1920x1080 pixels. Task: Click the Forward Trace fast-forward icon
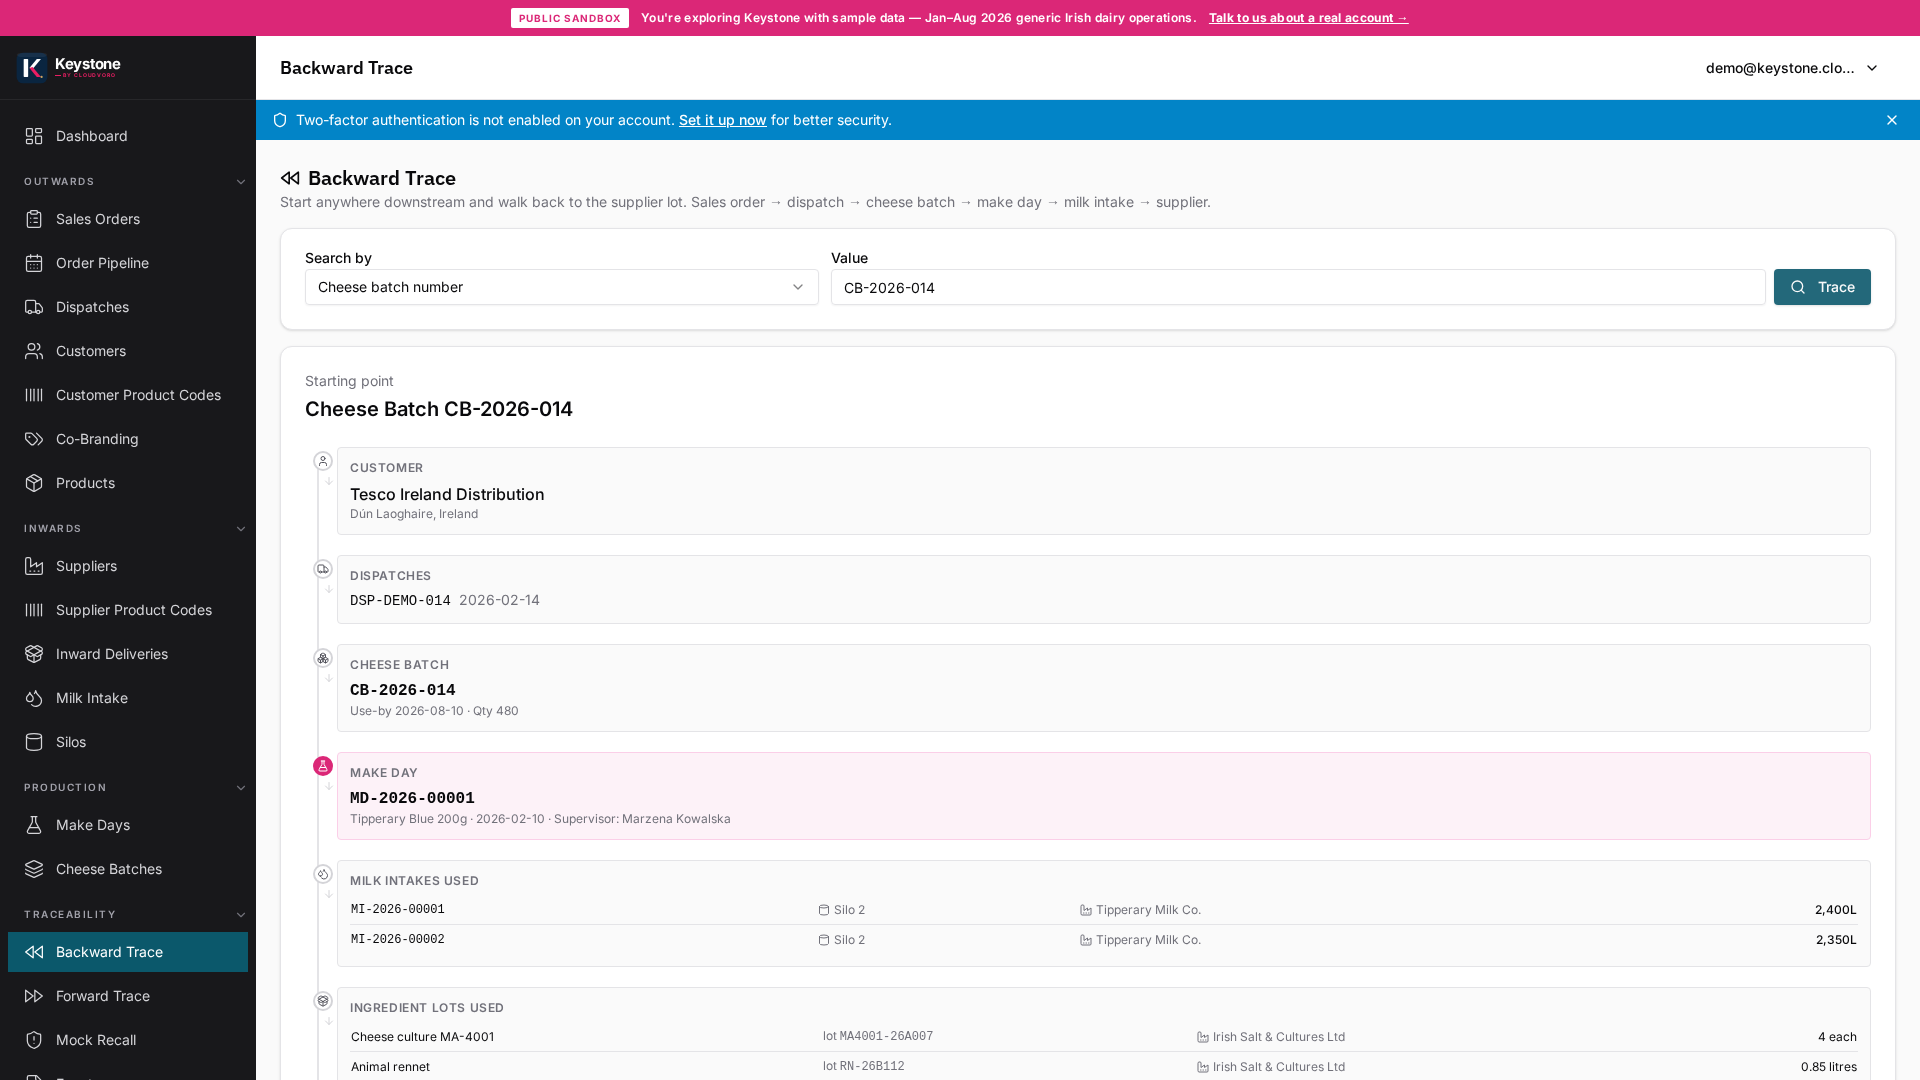(34, 996)
